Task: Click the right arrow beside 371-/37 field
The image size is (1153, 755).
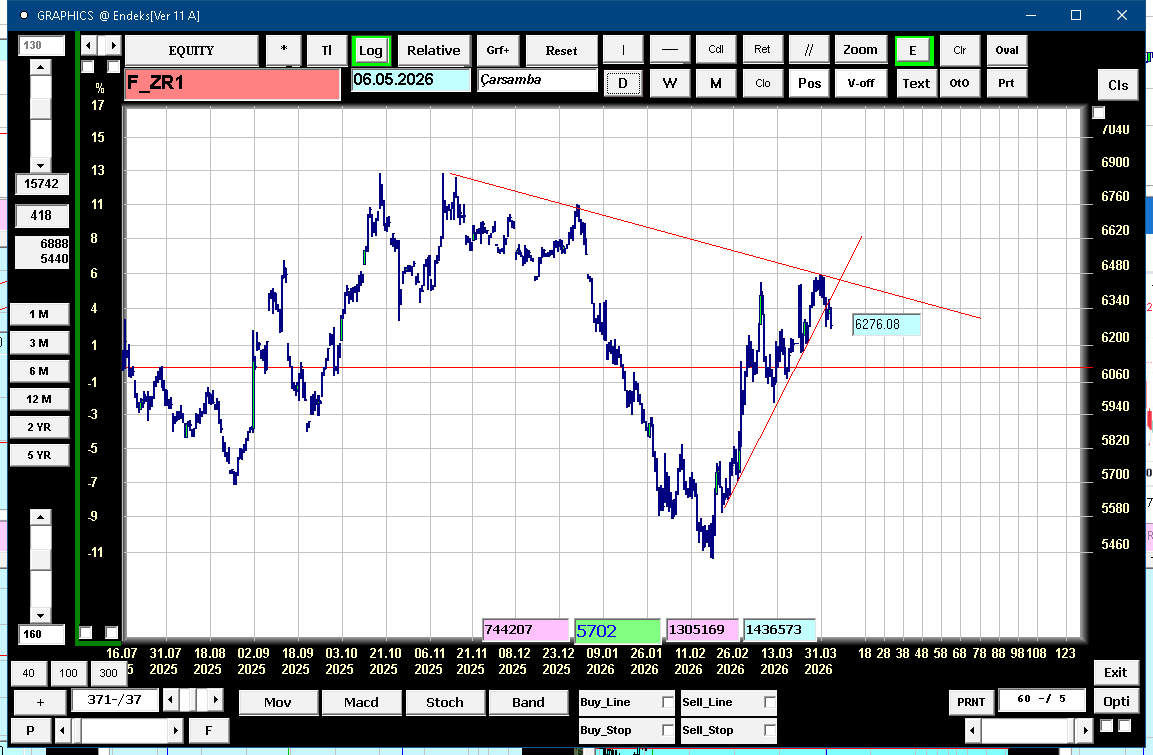Action: coord(216,699)
